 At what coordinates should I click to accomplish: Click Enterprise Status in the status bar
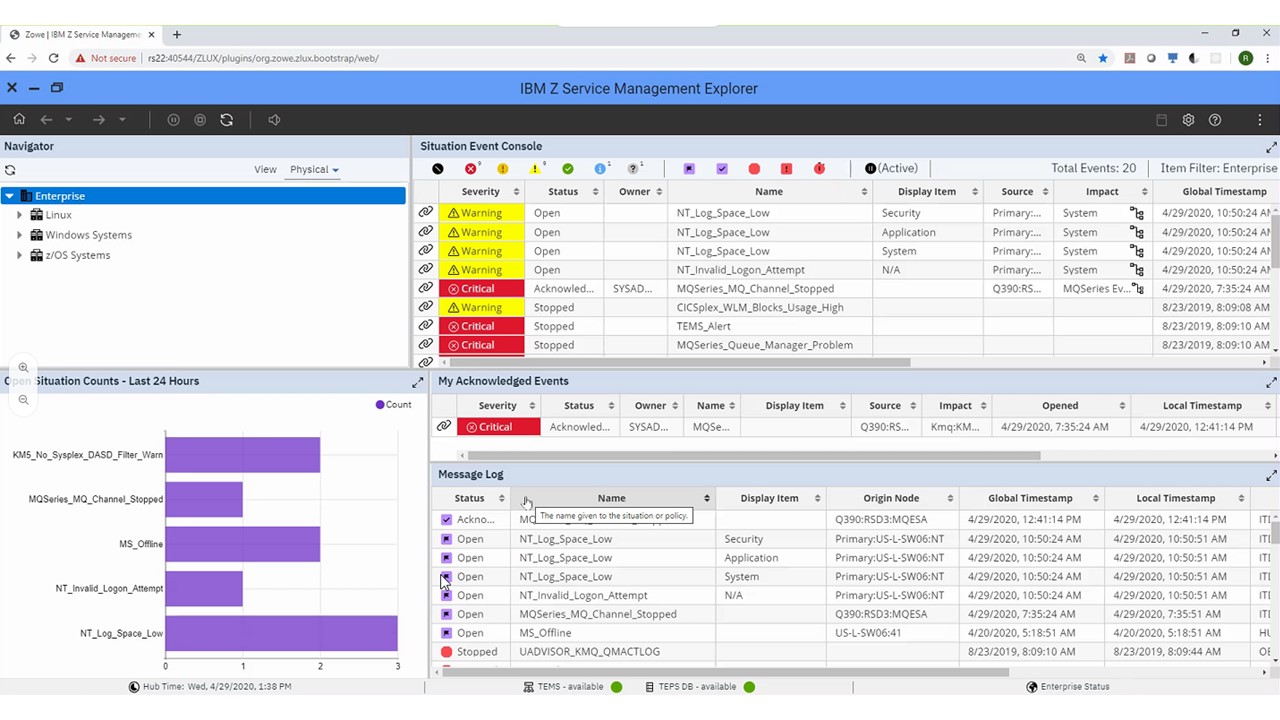(x=1075, y=686)
